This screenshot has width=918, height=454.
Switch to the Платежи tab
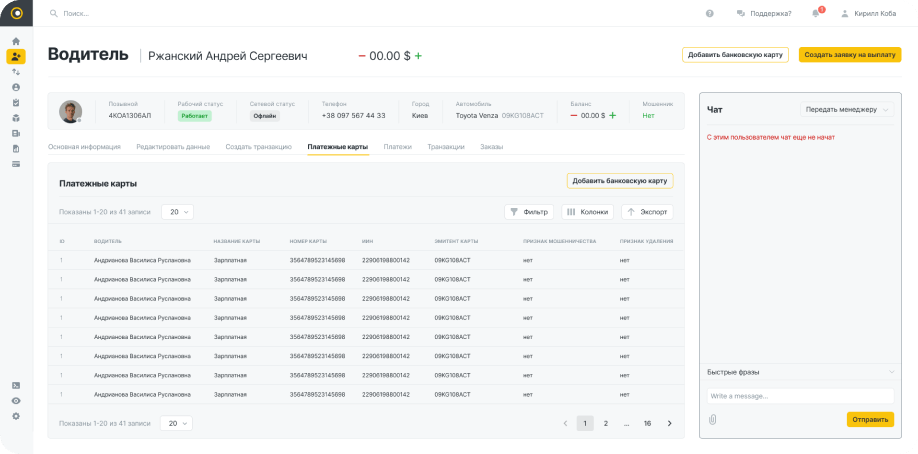[x=397, y=147]
